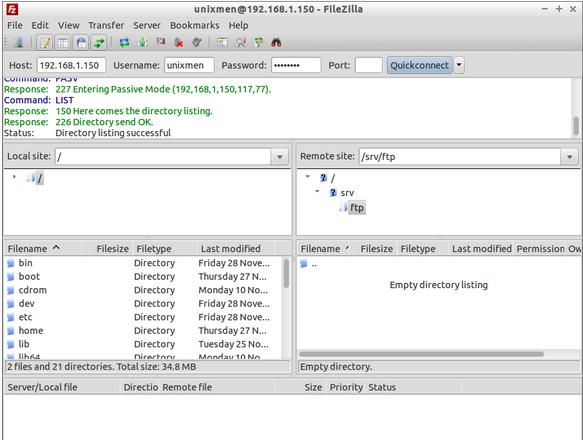Click the Local site path field
Viewport: 583px width, 440px height.
point(164,157)
